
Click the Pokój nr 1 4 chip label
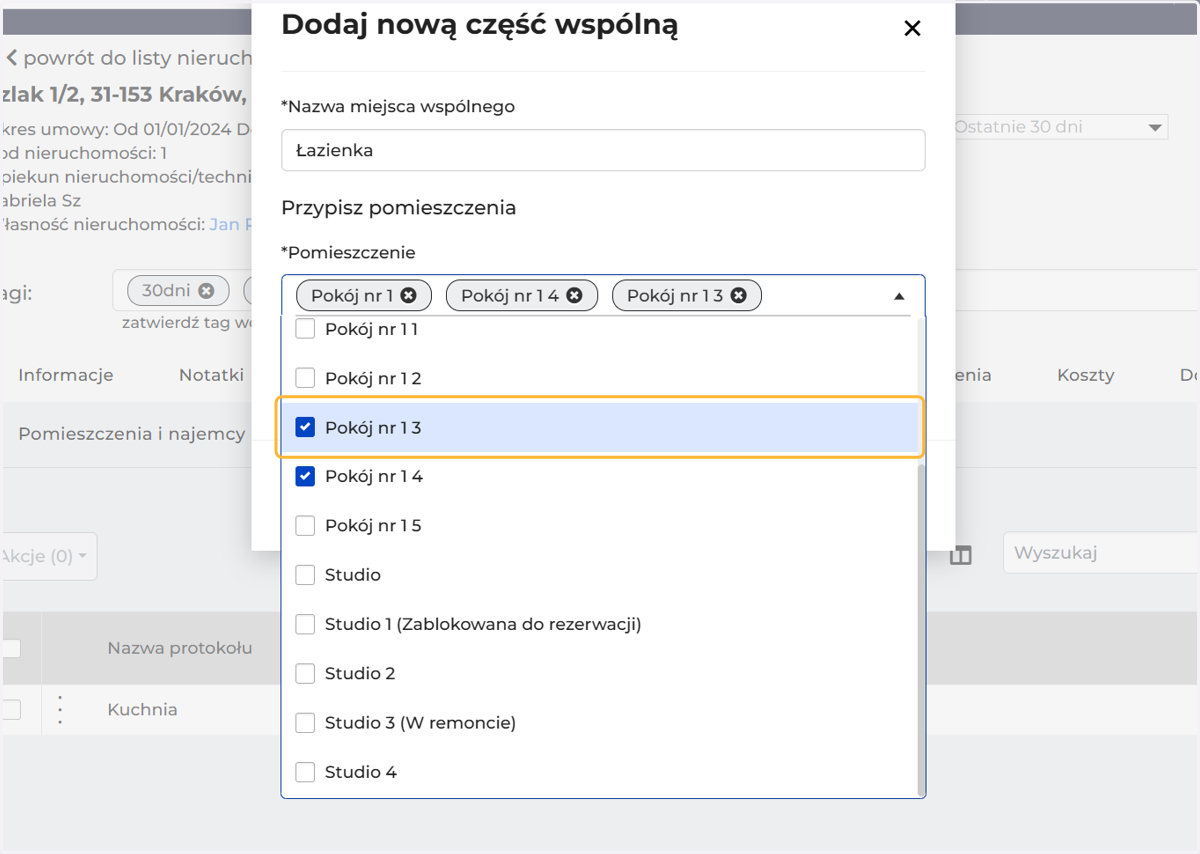[x=510, y=296]
